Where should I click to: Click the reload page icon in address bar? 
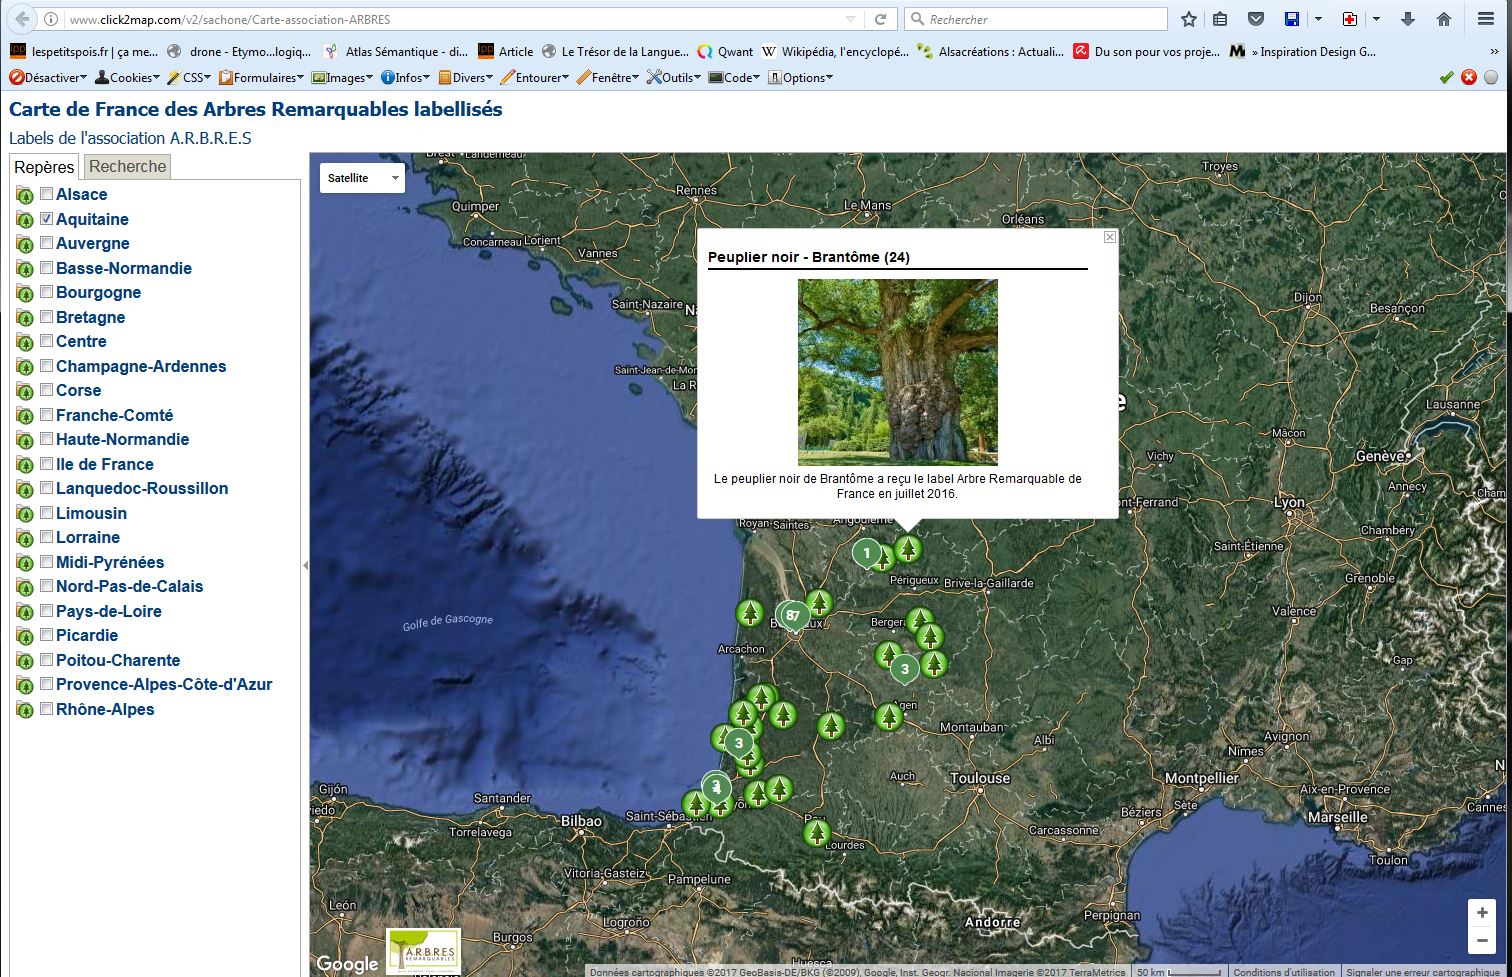(x=880, y=19)
